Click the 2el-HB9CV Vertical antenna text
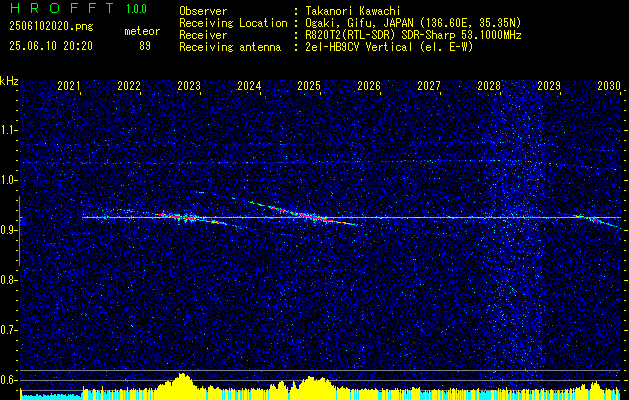629x400 pixels. 389,47
